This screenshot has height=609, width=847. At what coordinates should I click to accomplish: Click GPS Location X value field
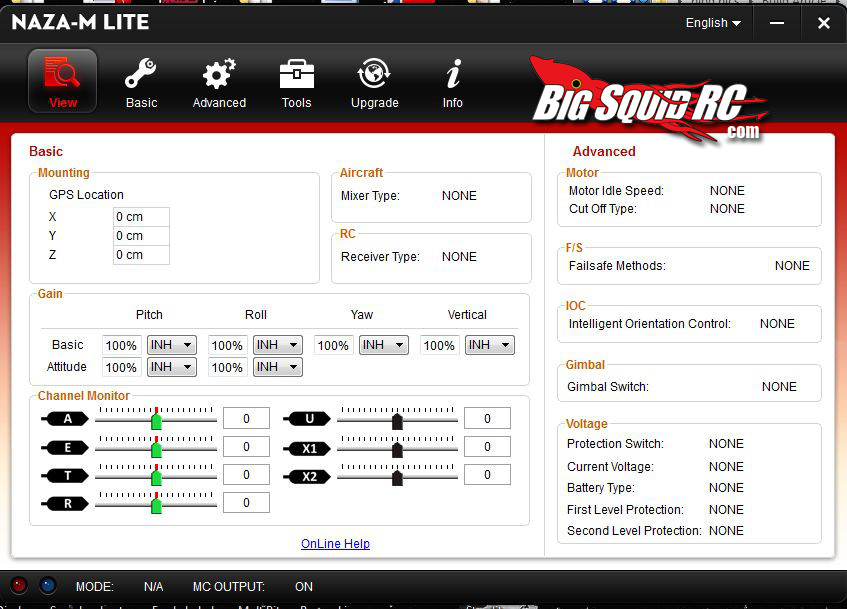click(x=141, y=217)
